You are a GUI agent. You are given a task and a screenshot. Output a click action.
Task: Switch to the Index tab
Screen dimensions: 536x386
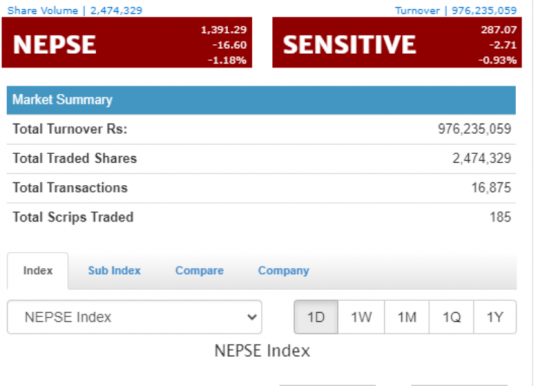click(x=38, y=271)
